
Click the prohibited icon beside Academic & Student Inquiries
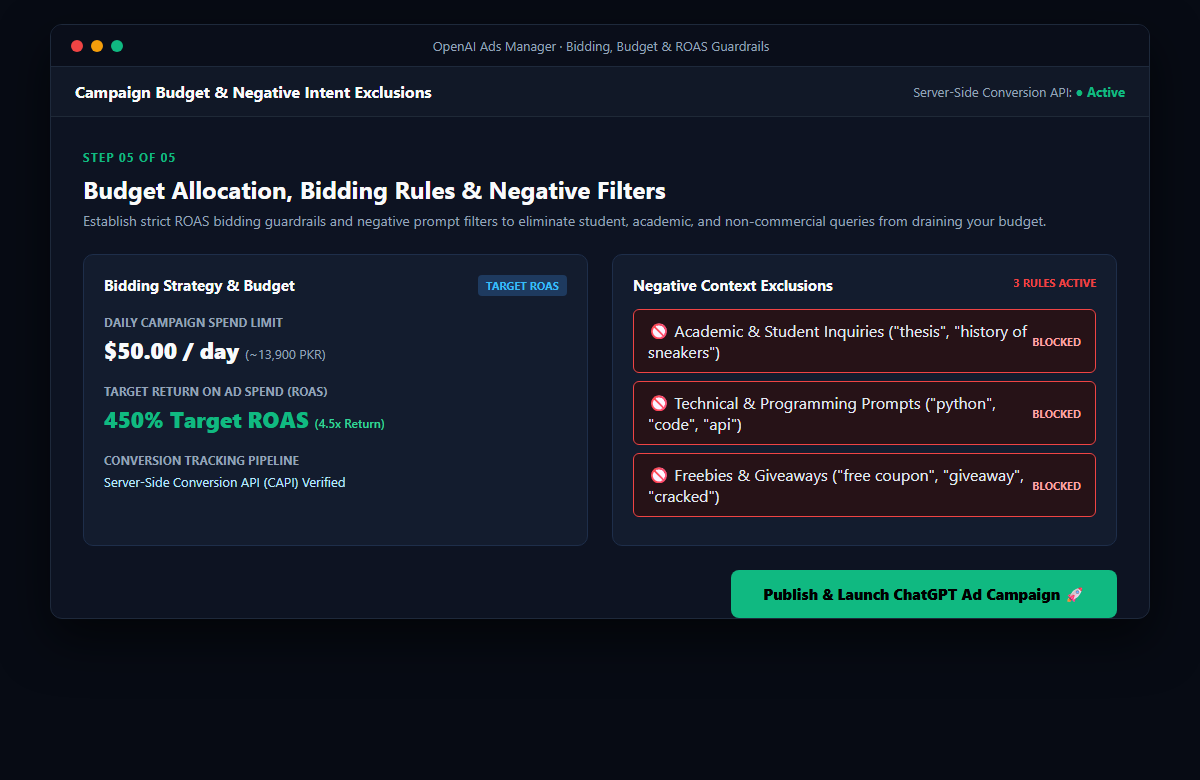pos(659,331)
